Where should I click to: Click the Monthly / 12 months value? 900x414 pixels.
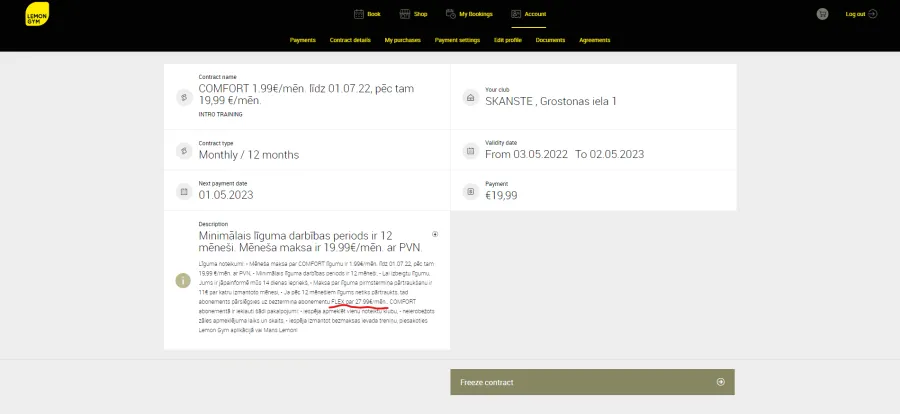[x=249, y=155]
